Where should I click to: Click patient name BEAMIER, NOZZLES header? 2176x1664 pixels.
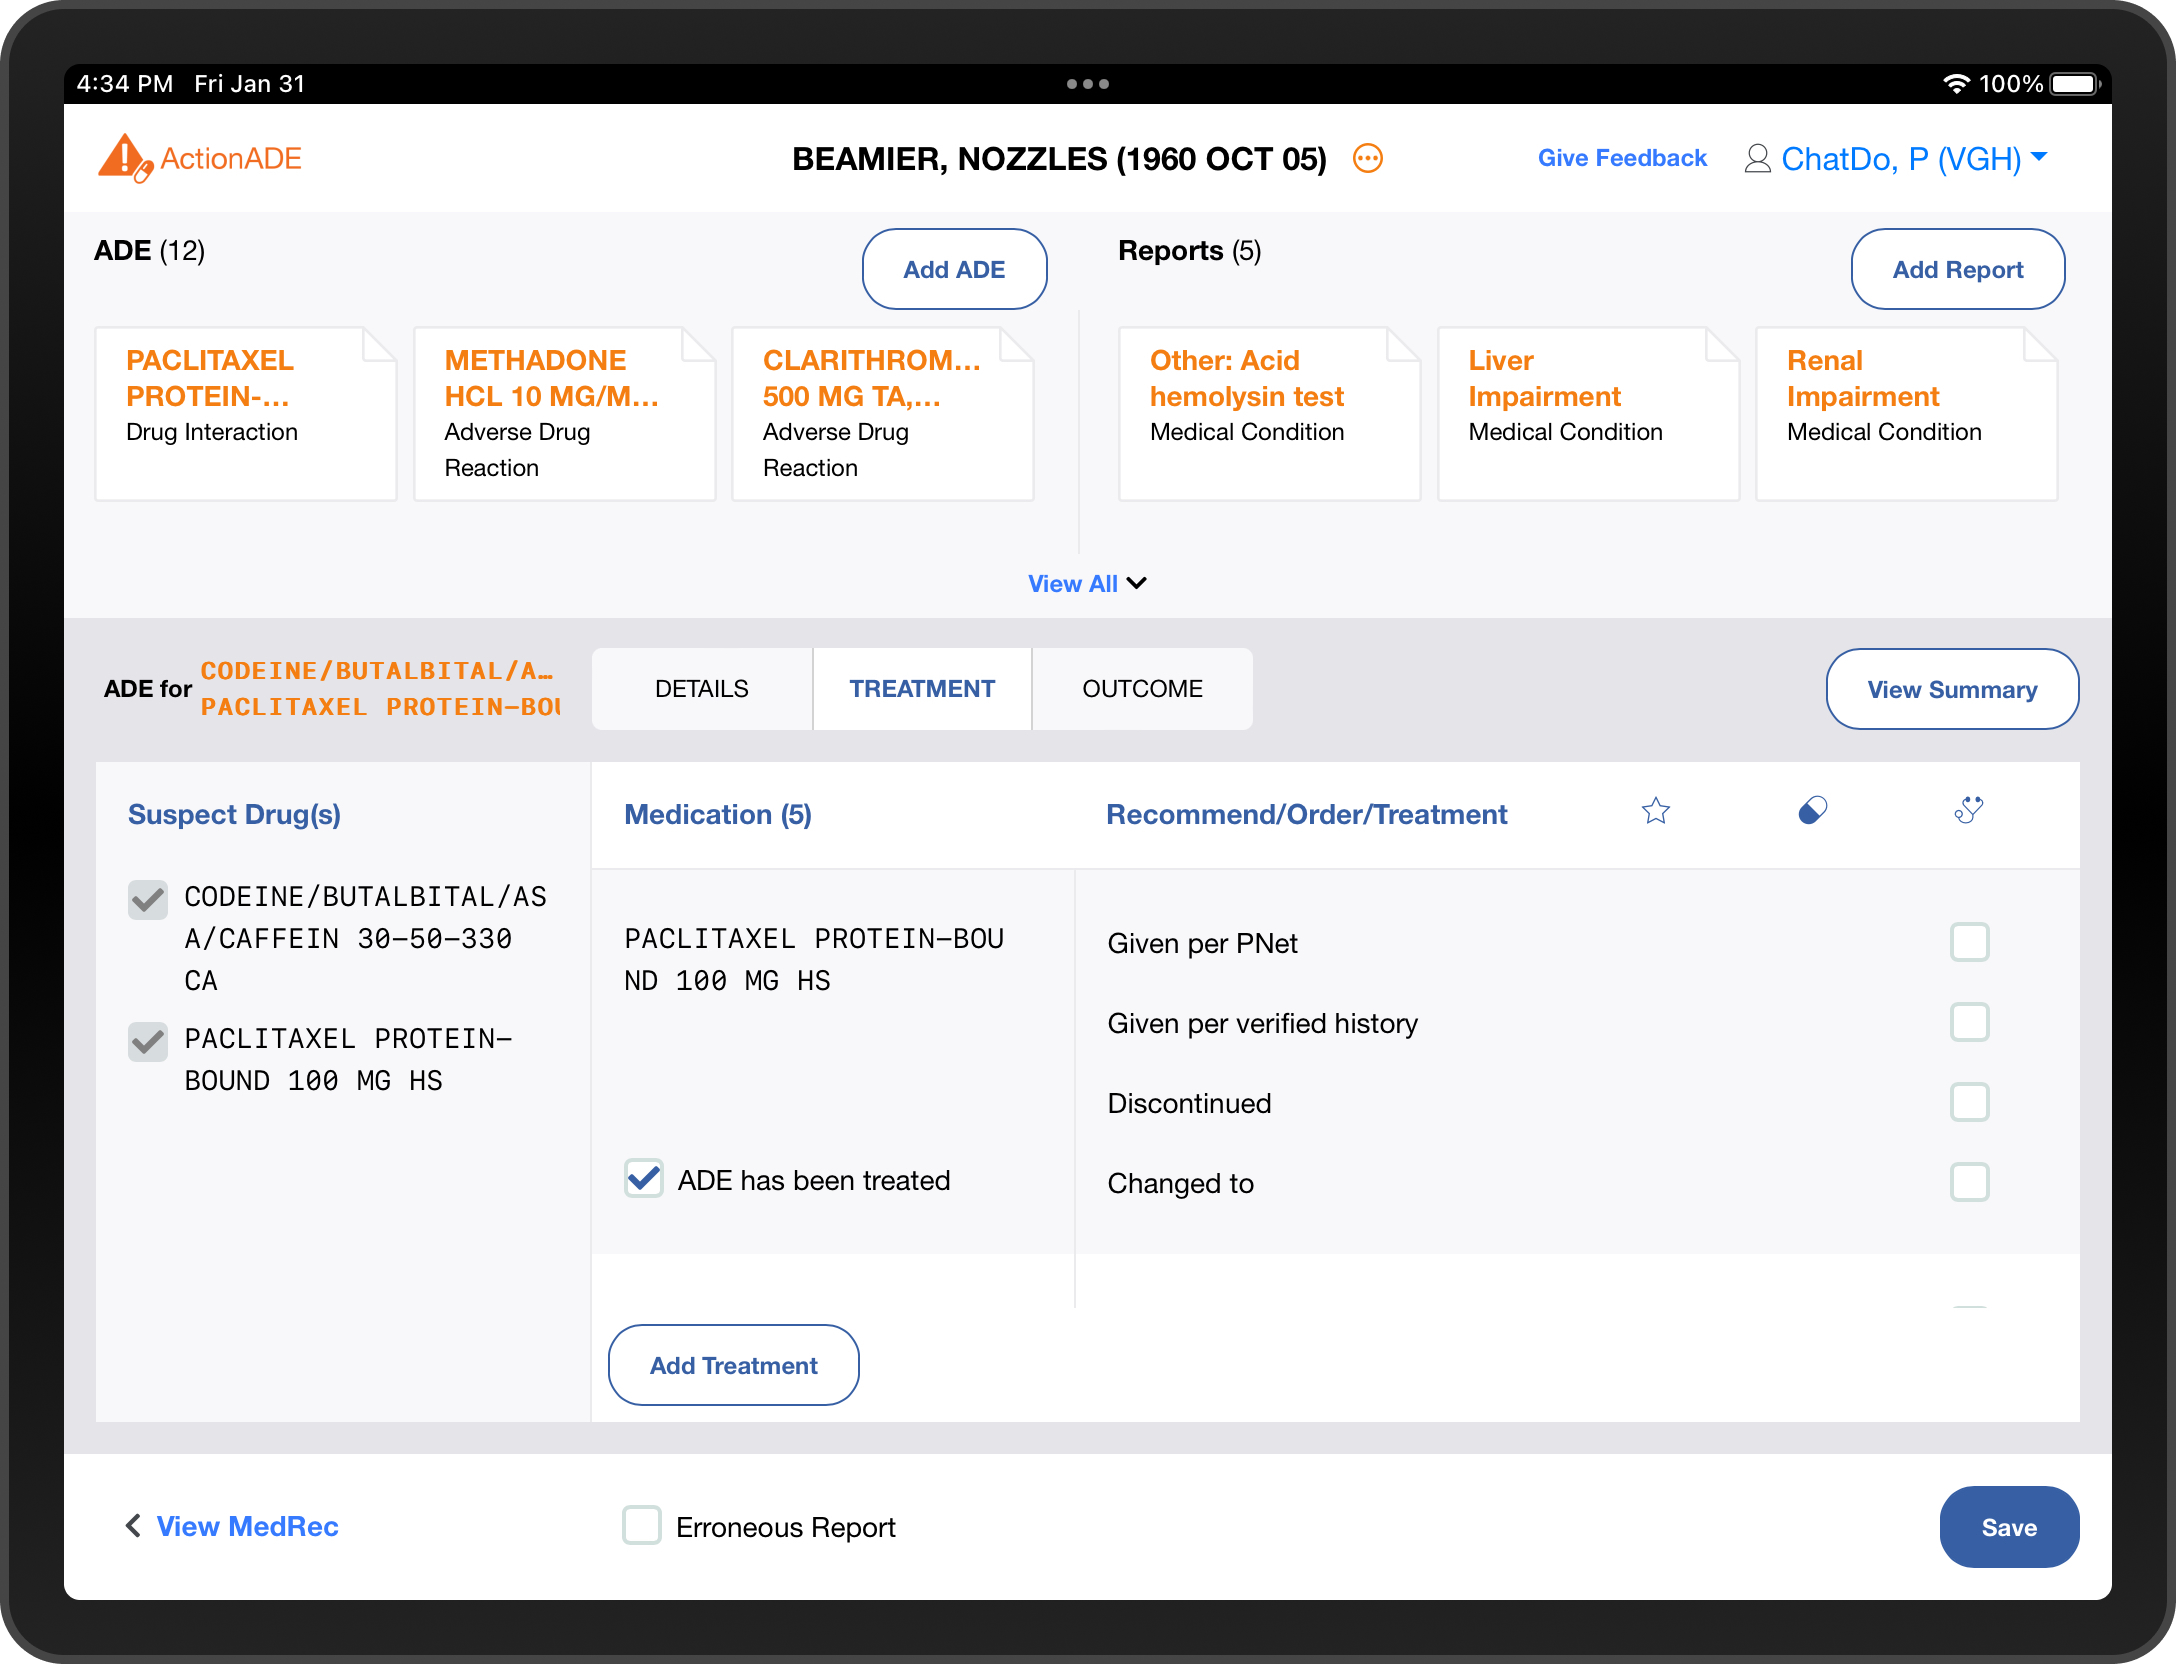pos(1059,159)
